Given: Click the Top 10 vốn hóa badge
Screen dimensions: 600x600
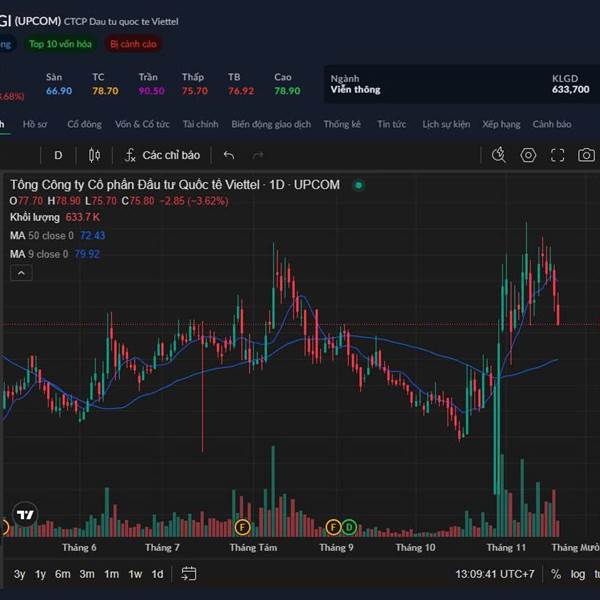Looking at the screenshot, I should coord(60,44).
